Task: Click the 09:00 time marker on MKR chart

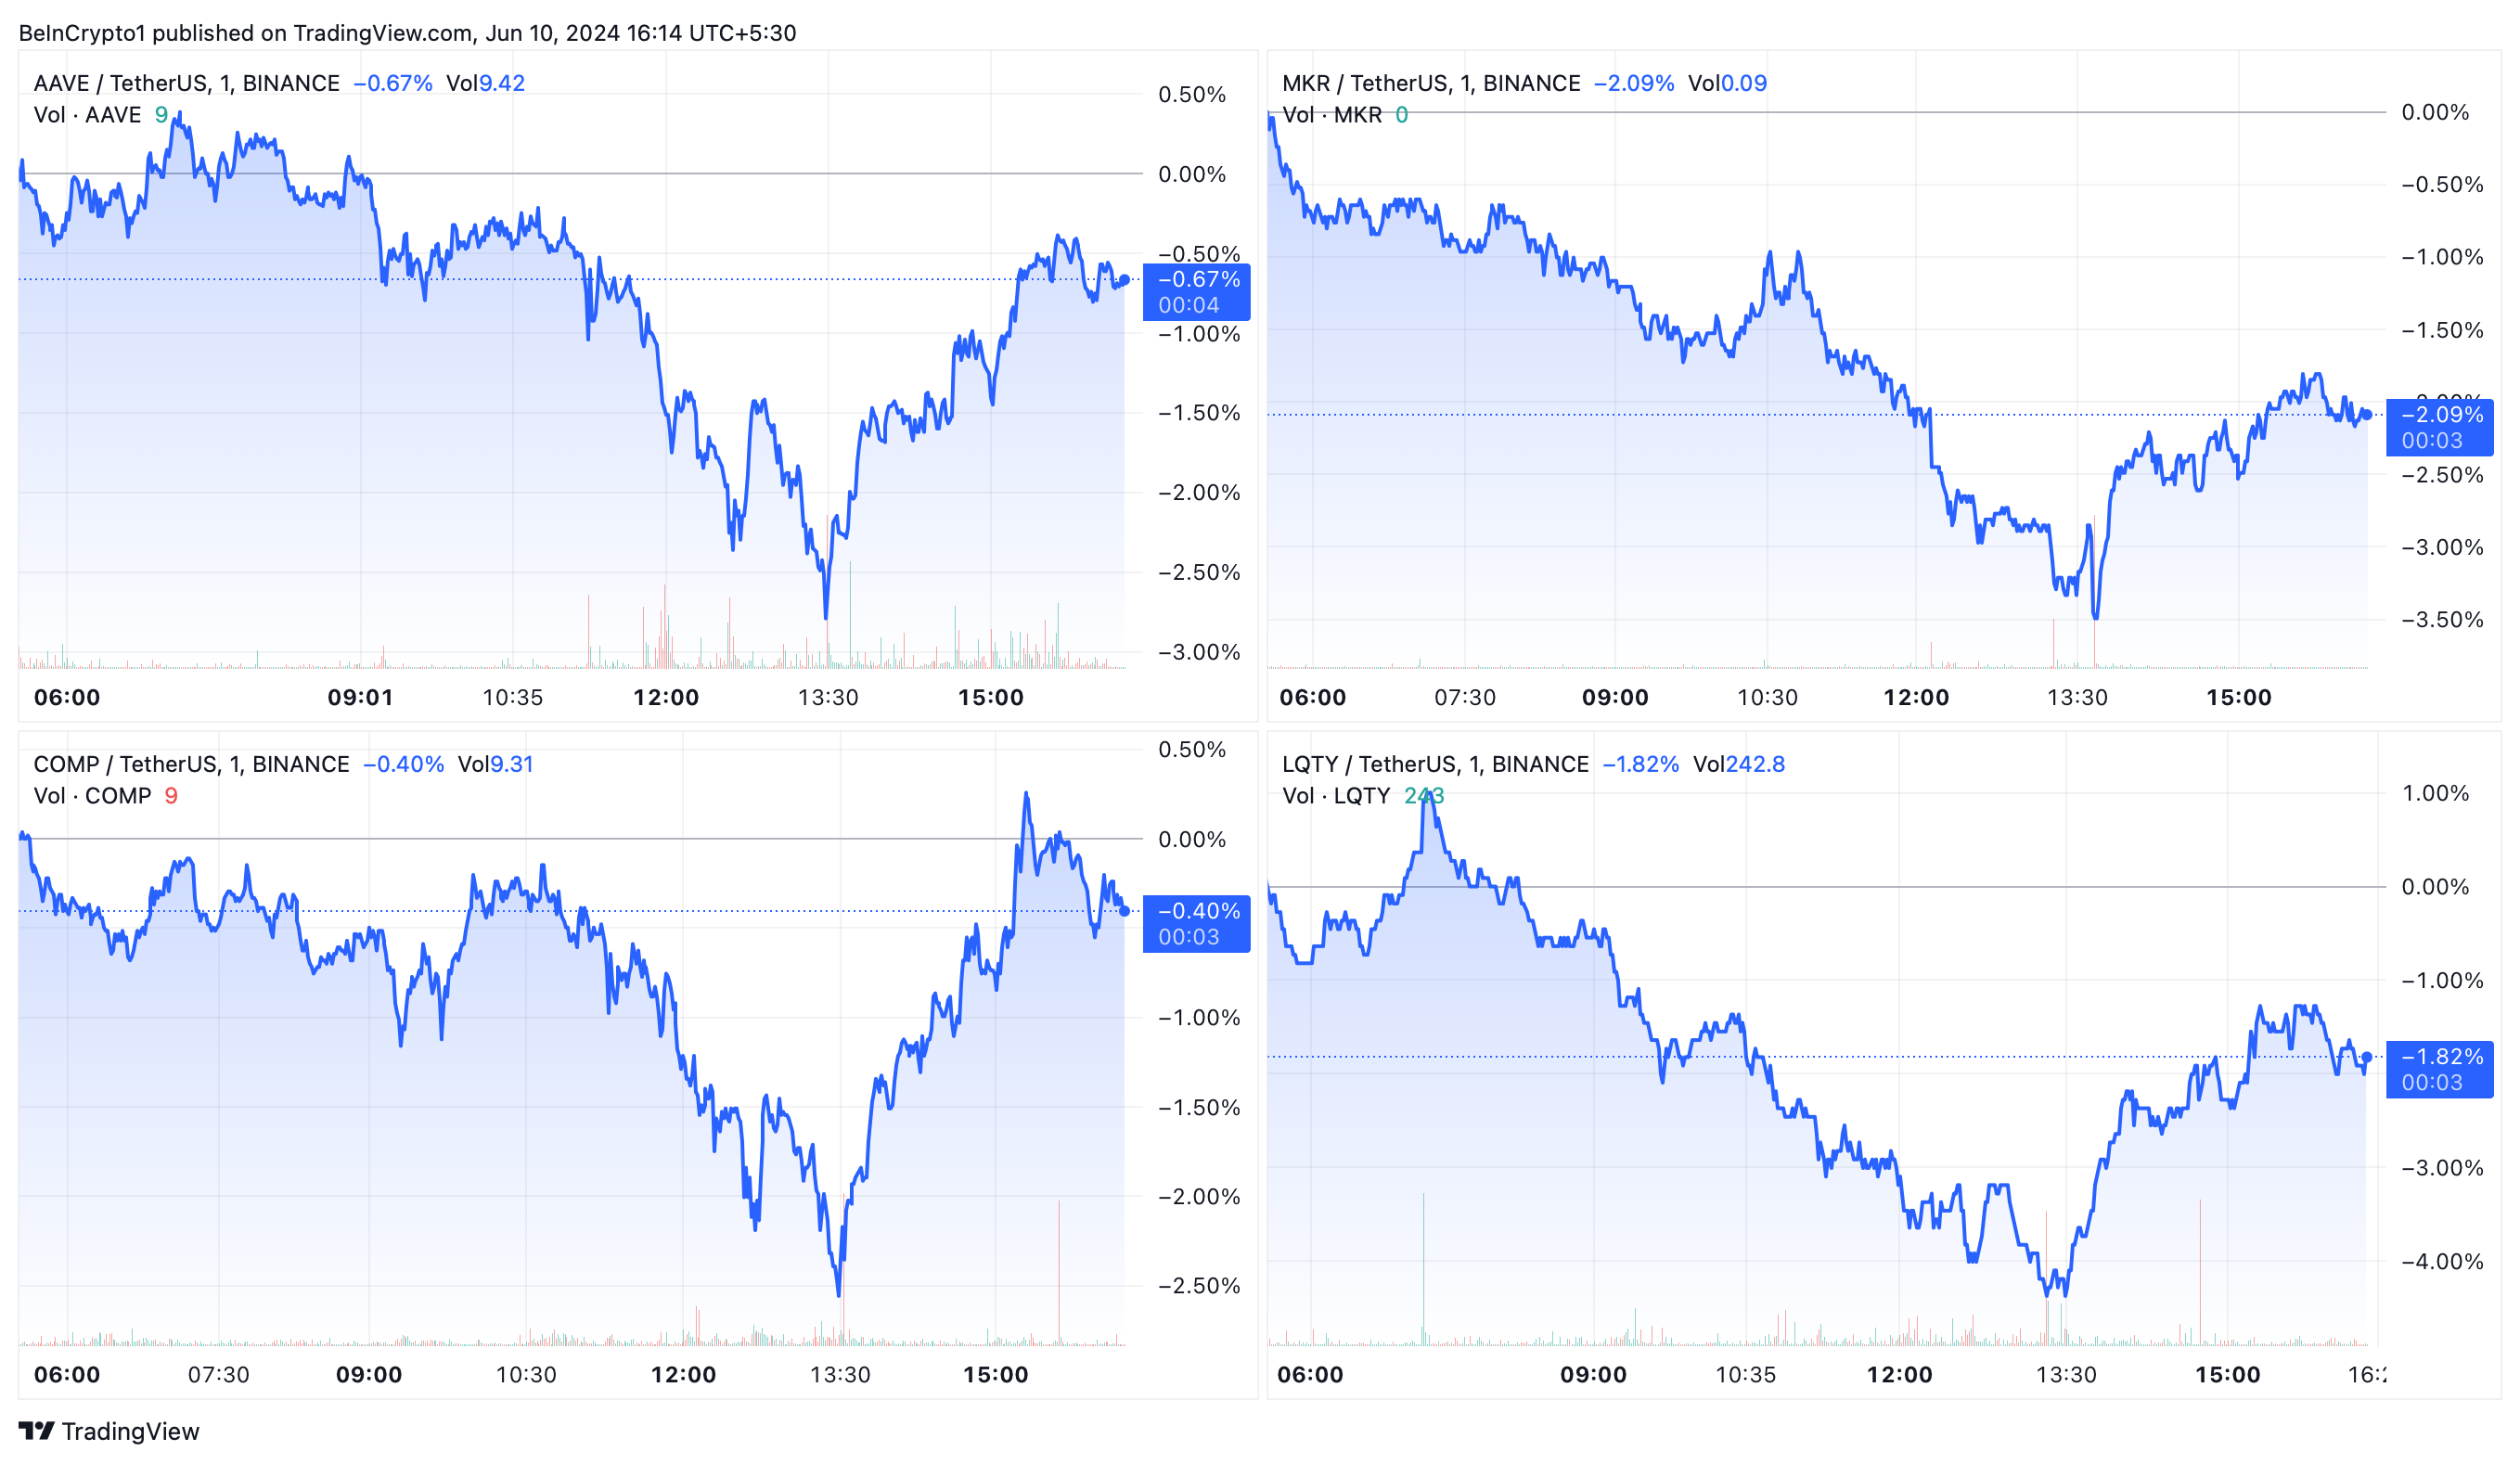Action: pyautogui.click(x=1615, y=698)
